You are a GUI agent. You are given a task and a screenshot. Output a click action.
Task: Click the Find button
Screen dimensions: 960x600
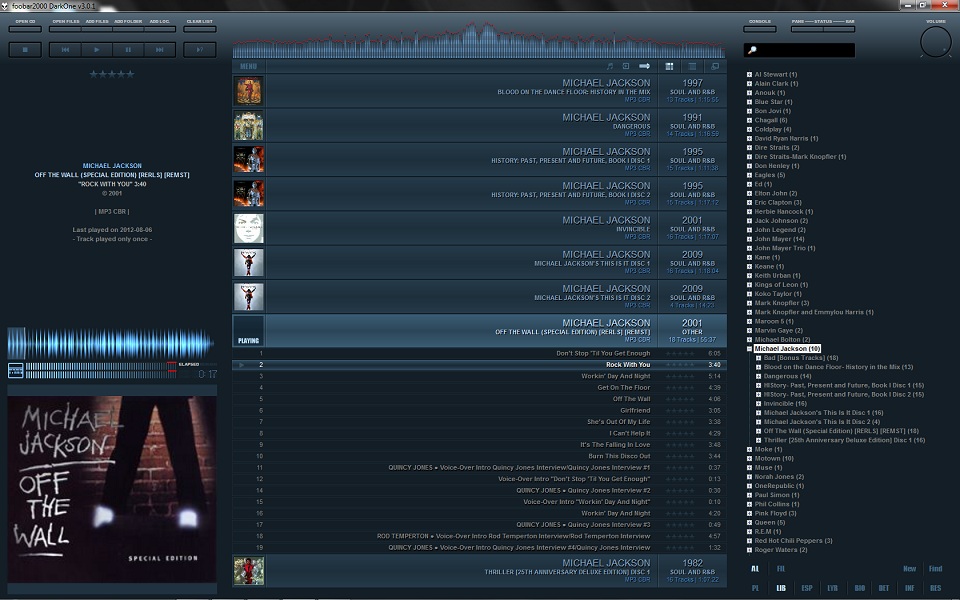[936, 569]
